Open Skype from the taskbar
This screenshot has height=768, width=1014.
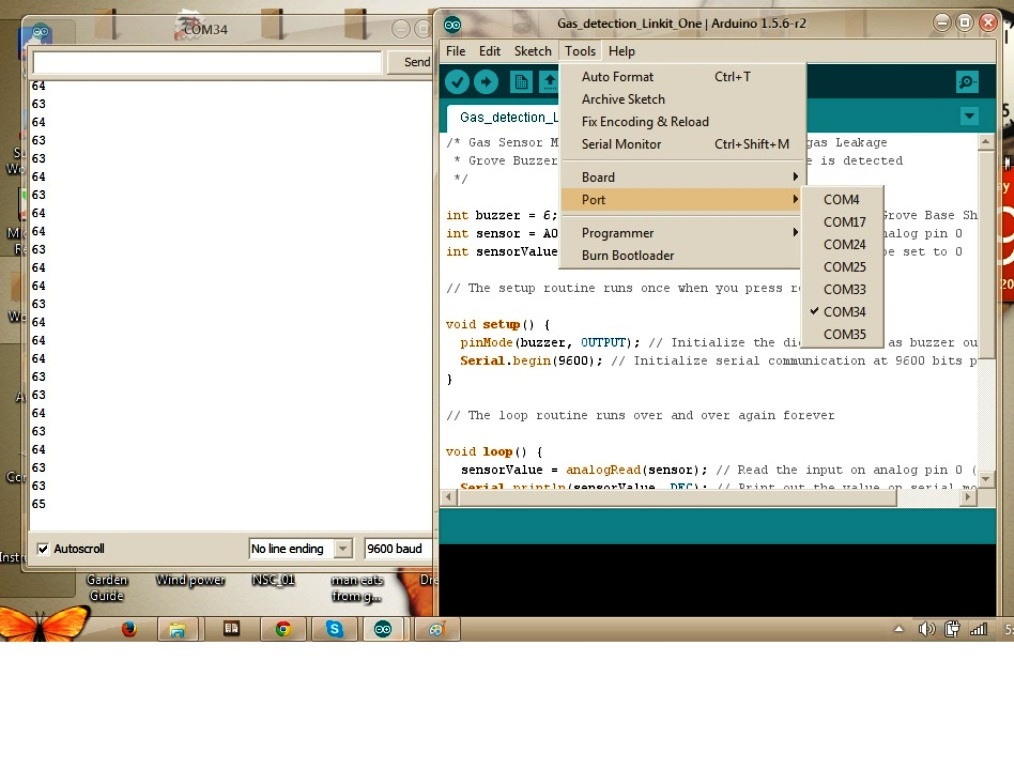click(334, 629)
